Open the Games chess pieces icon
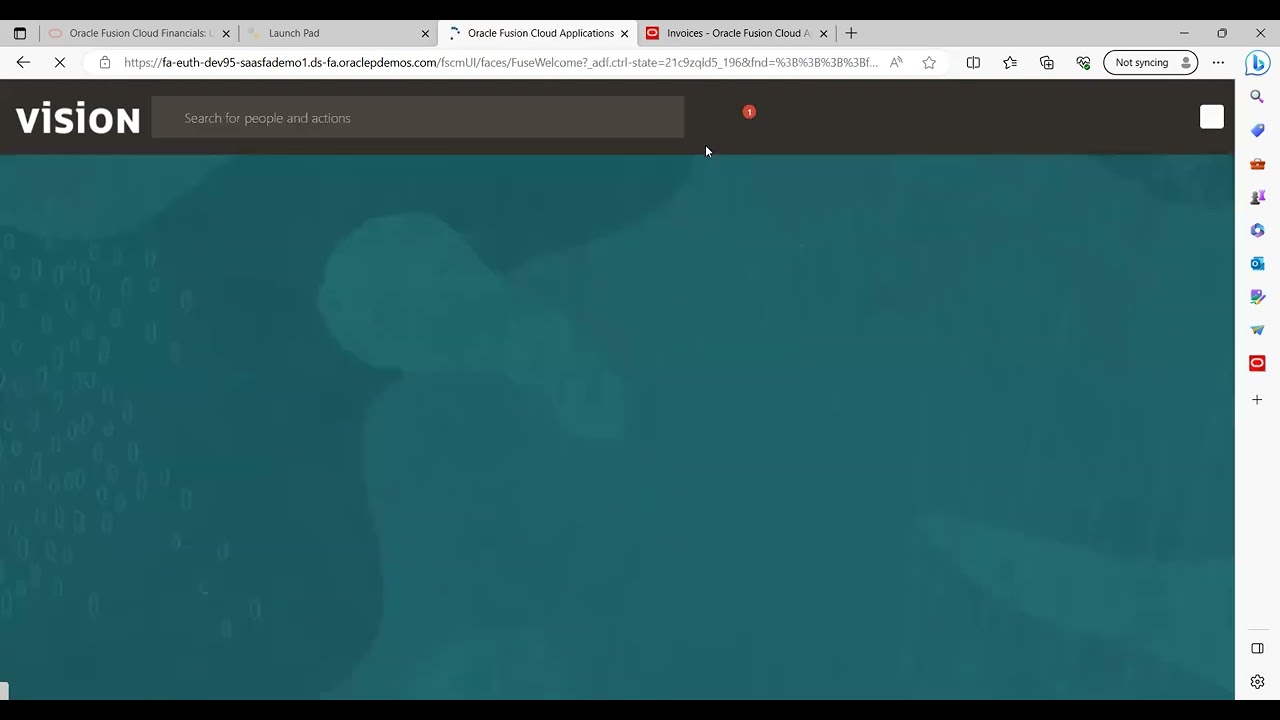This screenshot has height=720, width=1280. pos(1257,197)
